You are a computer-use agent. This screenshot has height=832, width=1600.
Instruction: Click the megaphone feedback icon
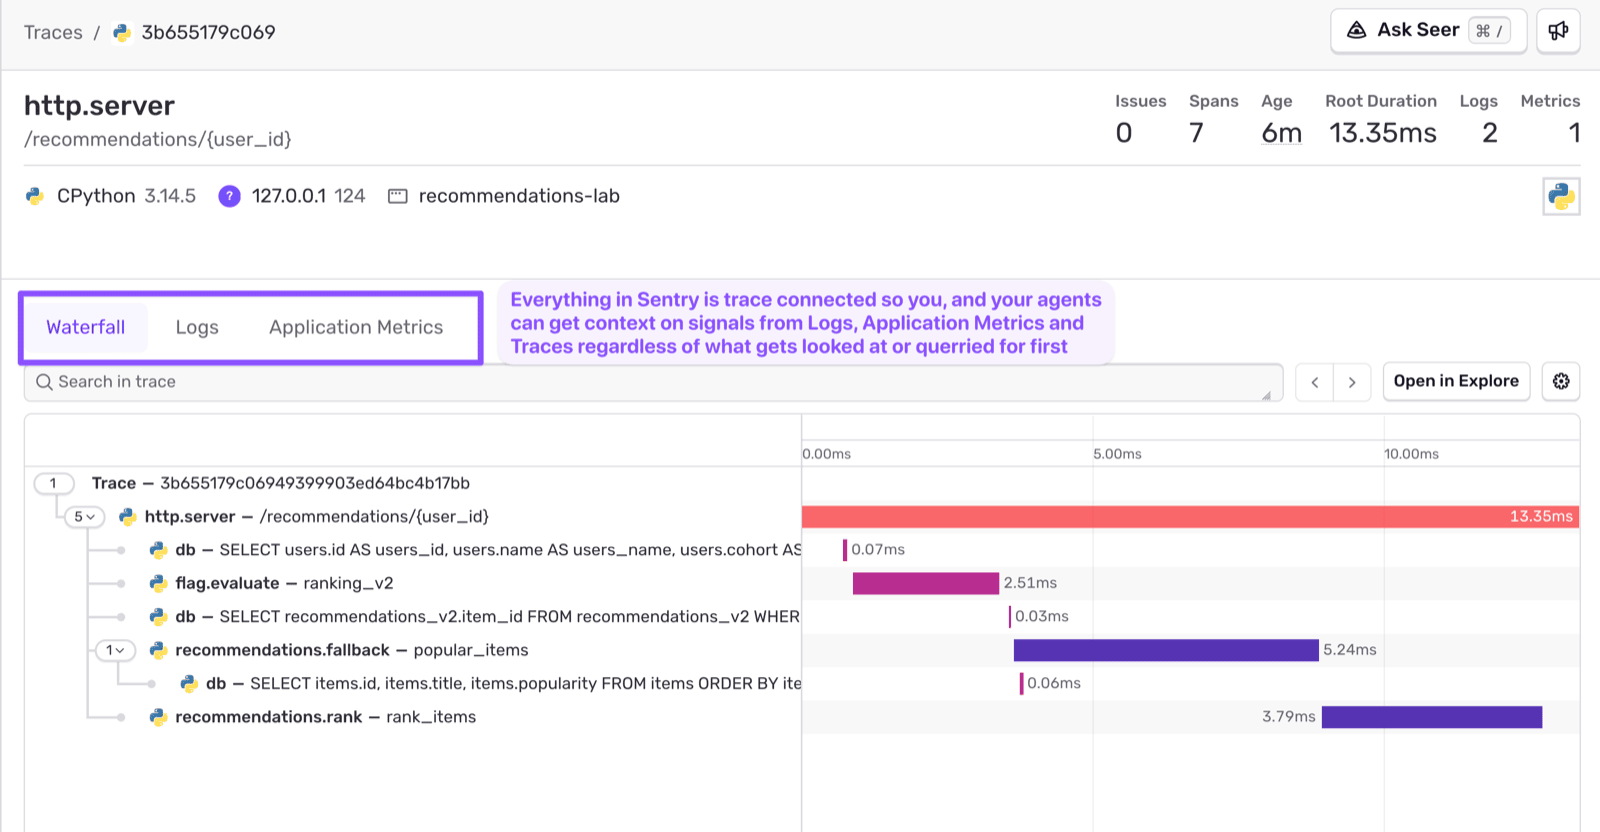pos(1558,31)
